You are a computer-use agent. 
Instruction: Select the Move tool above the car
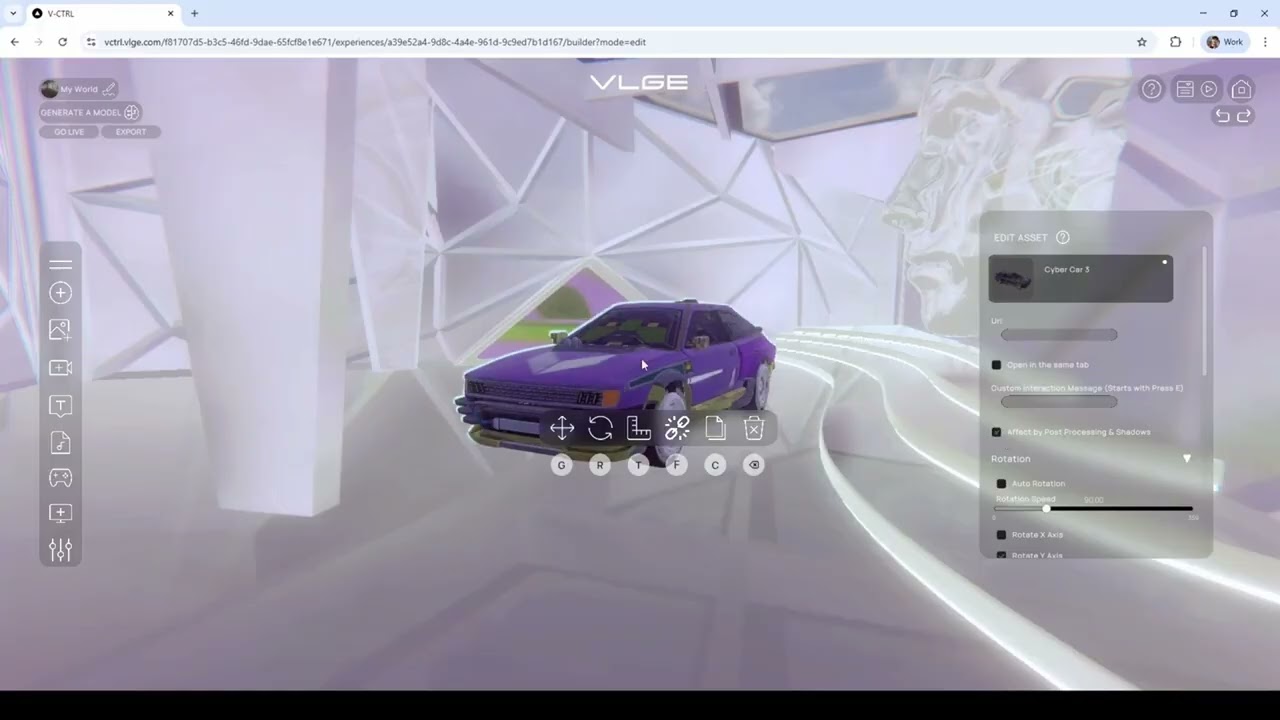[561, 428]
